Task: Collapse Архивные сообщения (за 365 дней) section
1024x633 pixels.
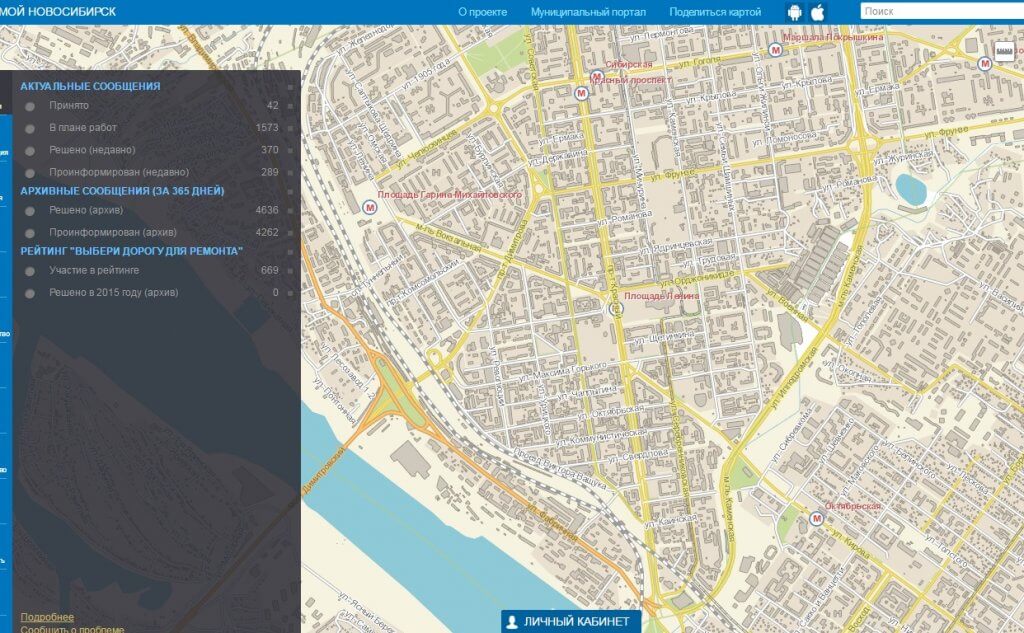Action: (x=122, y=190)
